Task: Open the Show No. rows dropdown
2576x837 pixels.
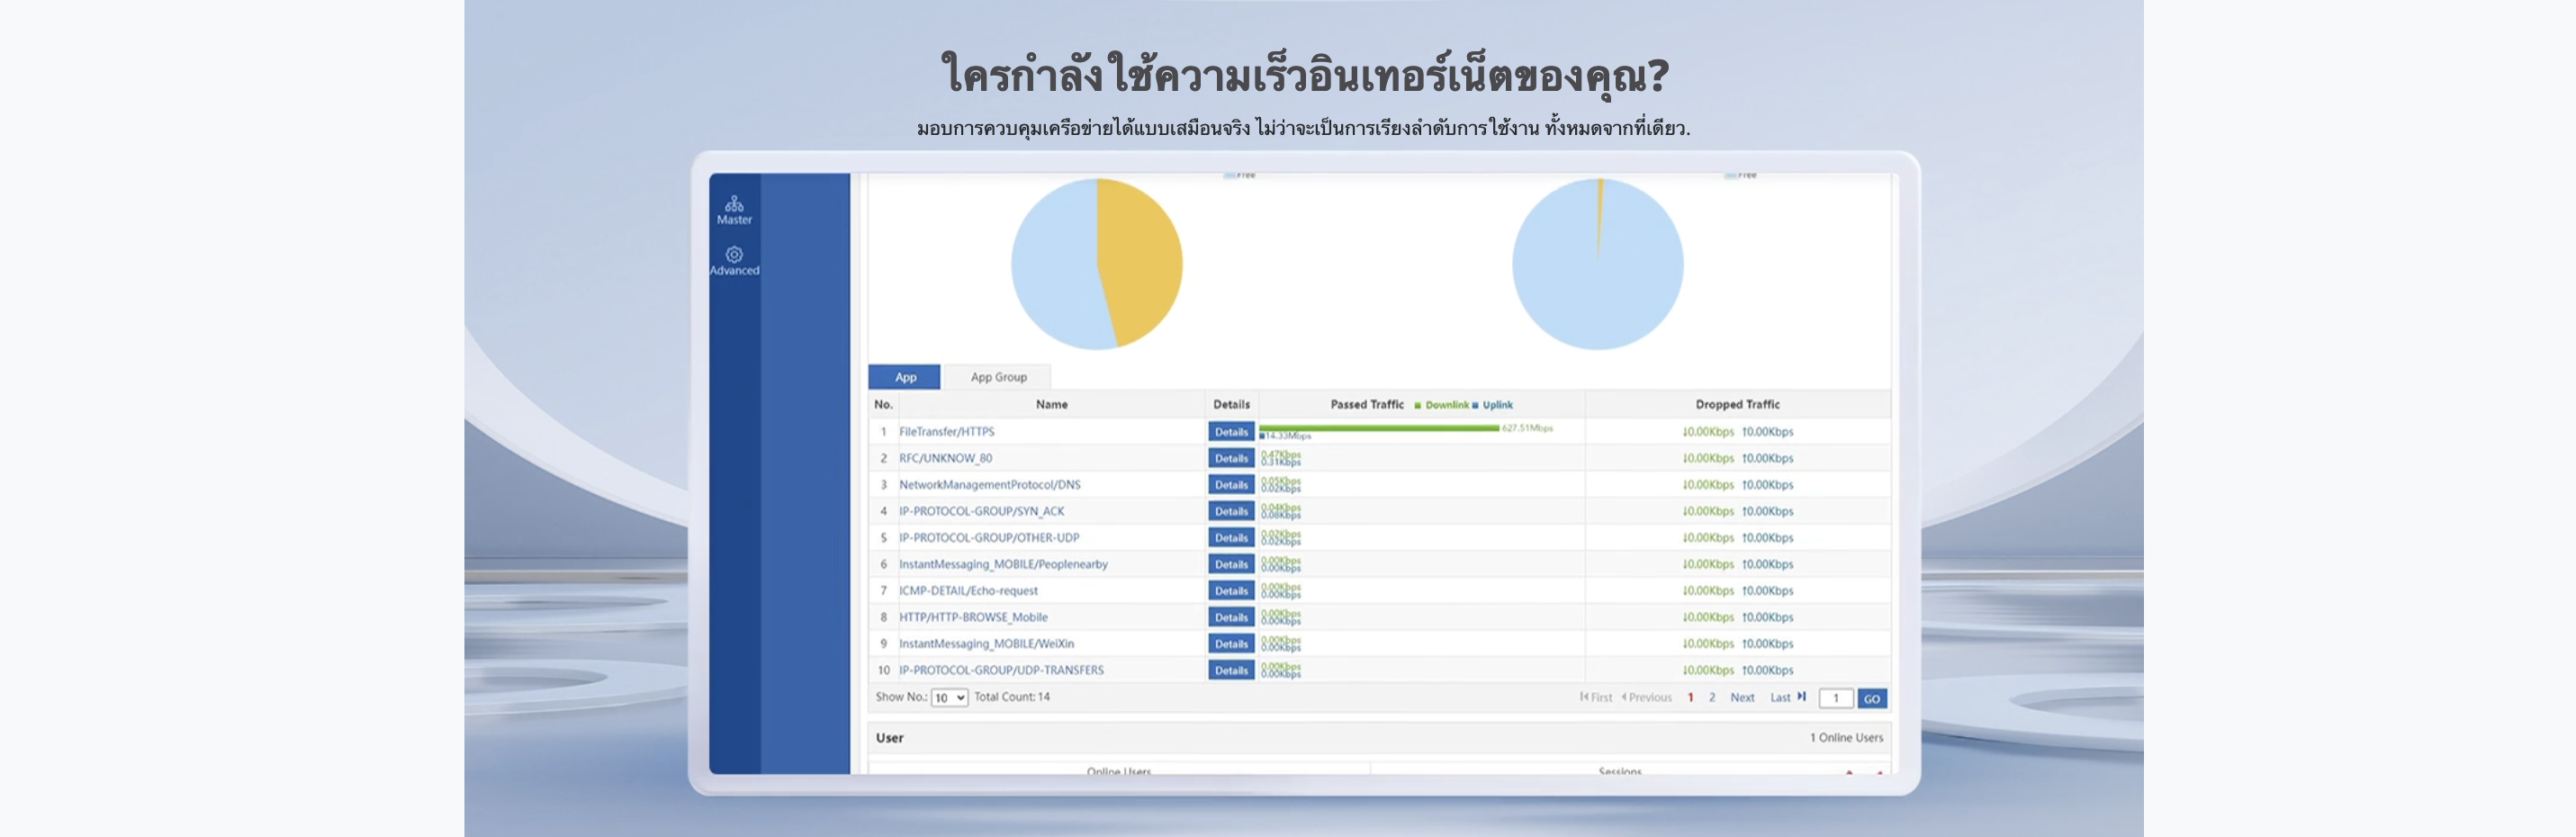Action: pyautogui.click(x=948, y=698)
